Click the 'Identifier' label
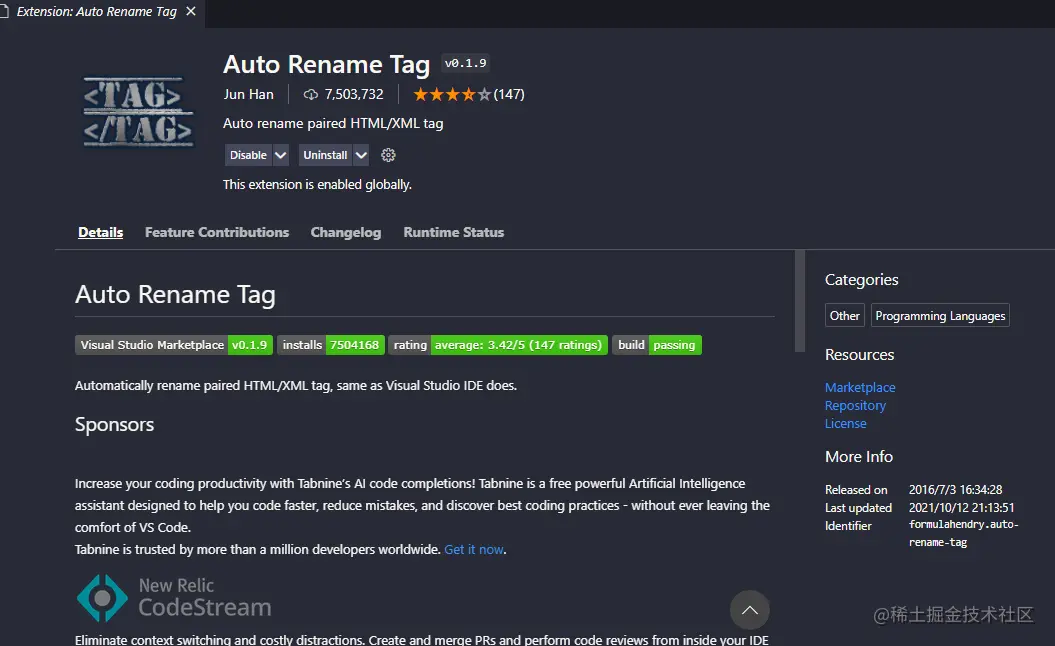This screenshot has height=646, width=1055. (x=848, y=526)
